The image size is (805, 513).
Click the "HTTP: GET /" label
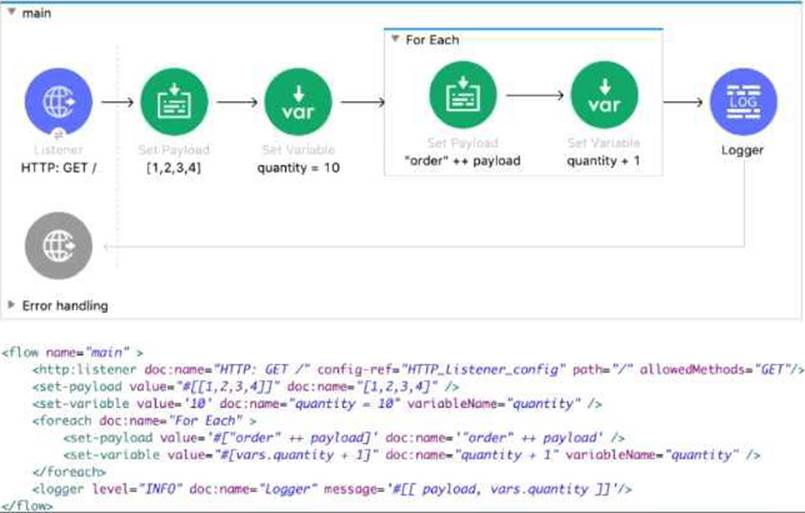click(x=59, y=168)
